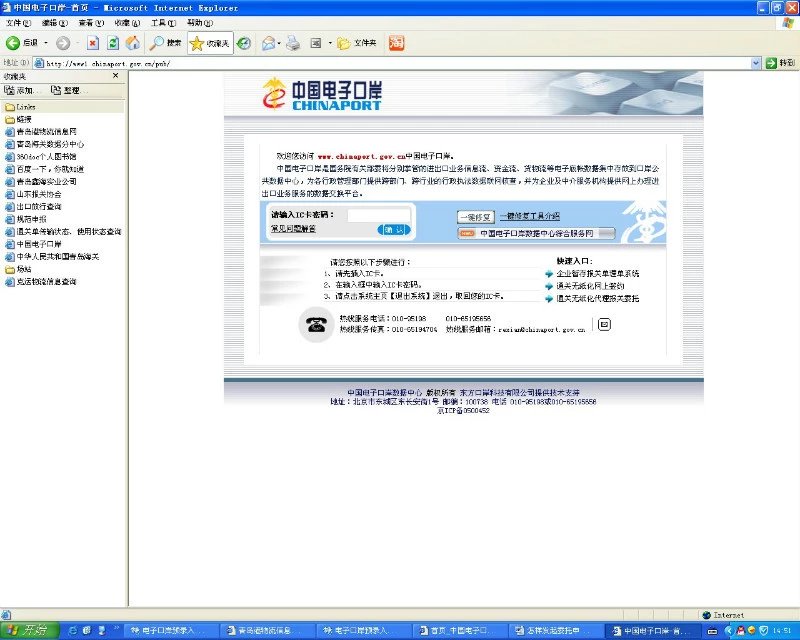
Task: Expand the 场站 favorites folder
Action: click(x=18, y=269)
